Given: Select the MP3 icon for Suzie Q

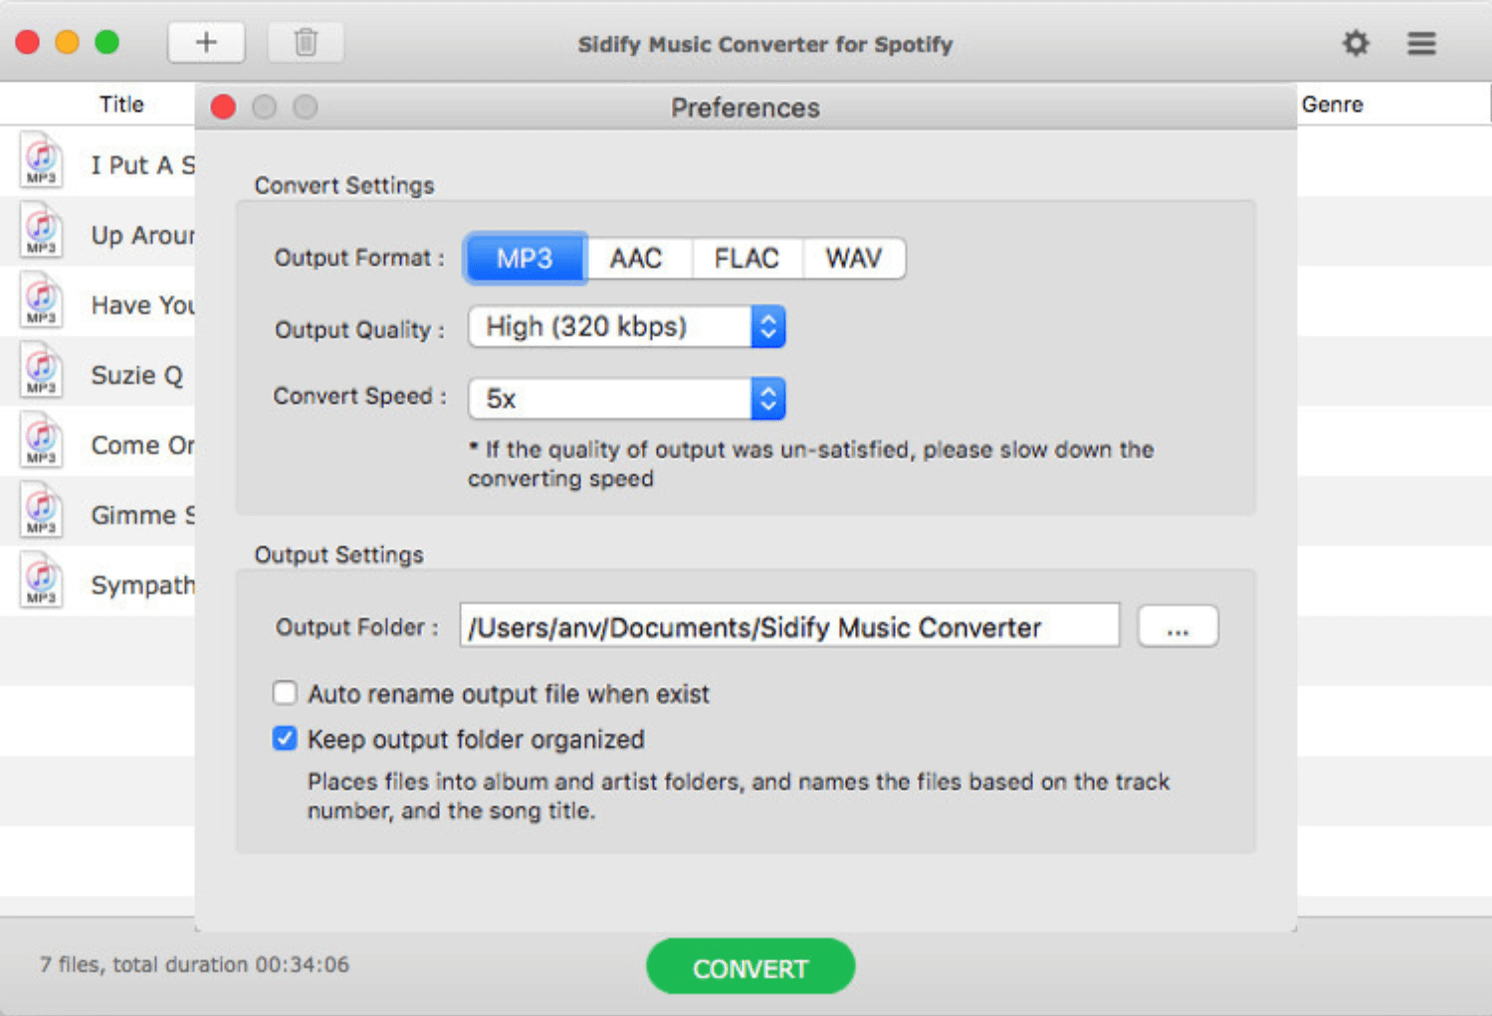Looking at the screenshot, I should click(41, 372).
